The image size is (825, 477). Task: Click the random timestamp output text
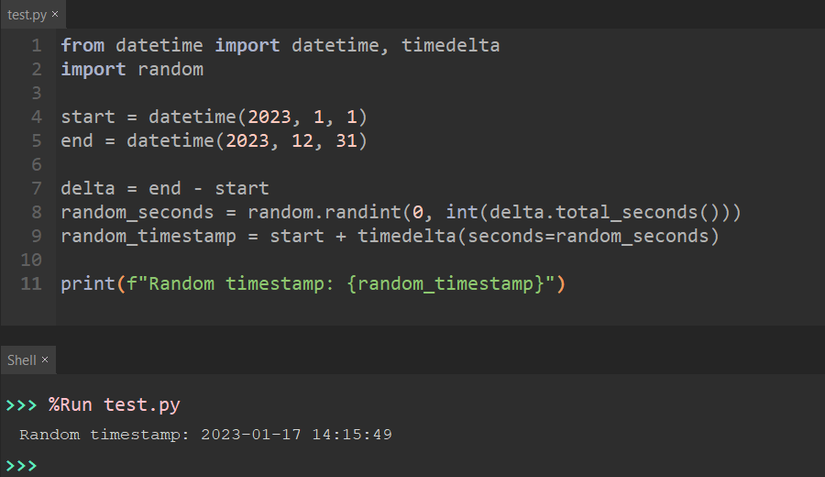[205, 435]
